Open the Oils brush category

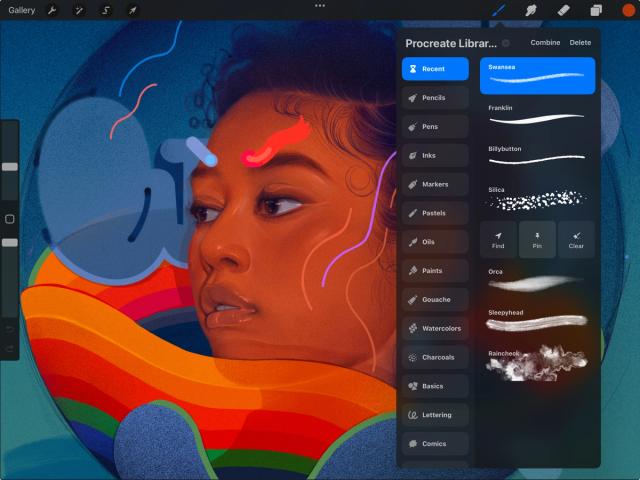(435, 242)
